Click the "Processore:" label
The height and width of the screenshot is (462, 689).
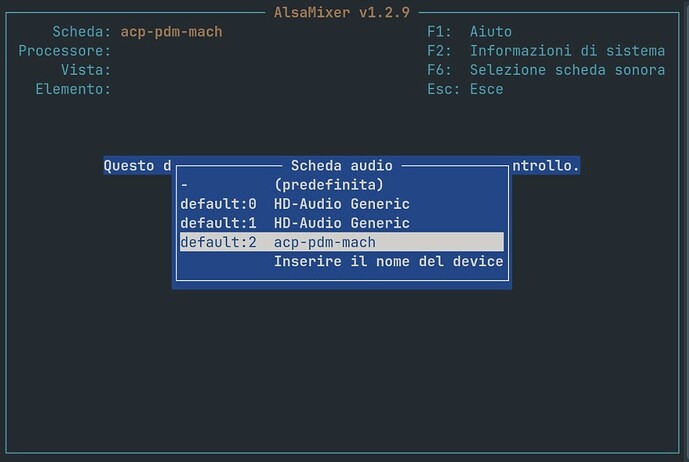(x=64, y=51)
